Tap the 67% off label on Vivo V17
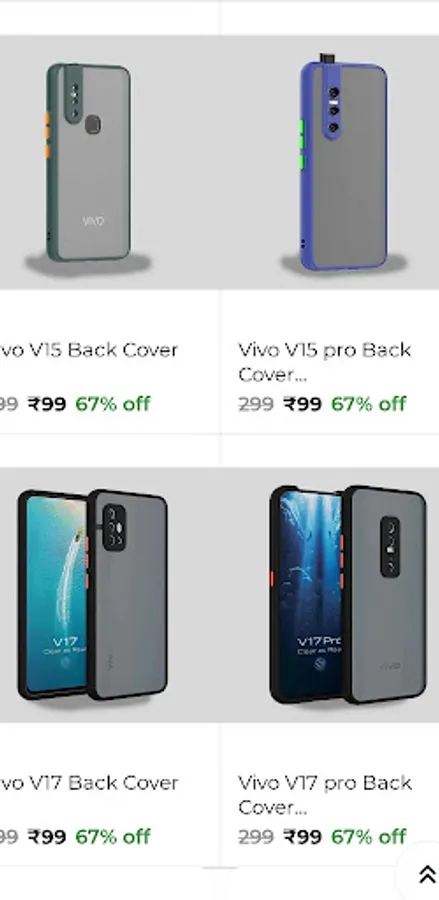439x900 pixels. click(112, 836)
